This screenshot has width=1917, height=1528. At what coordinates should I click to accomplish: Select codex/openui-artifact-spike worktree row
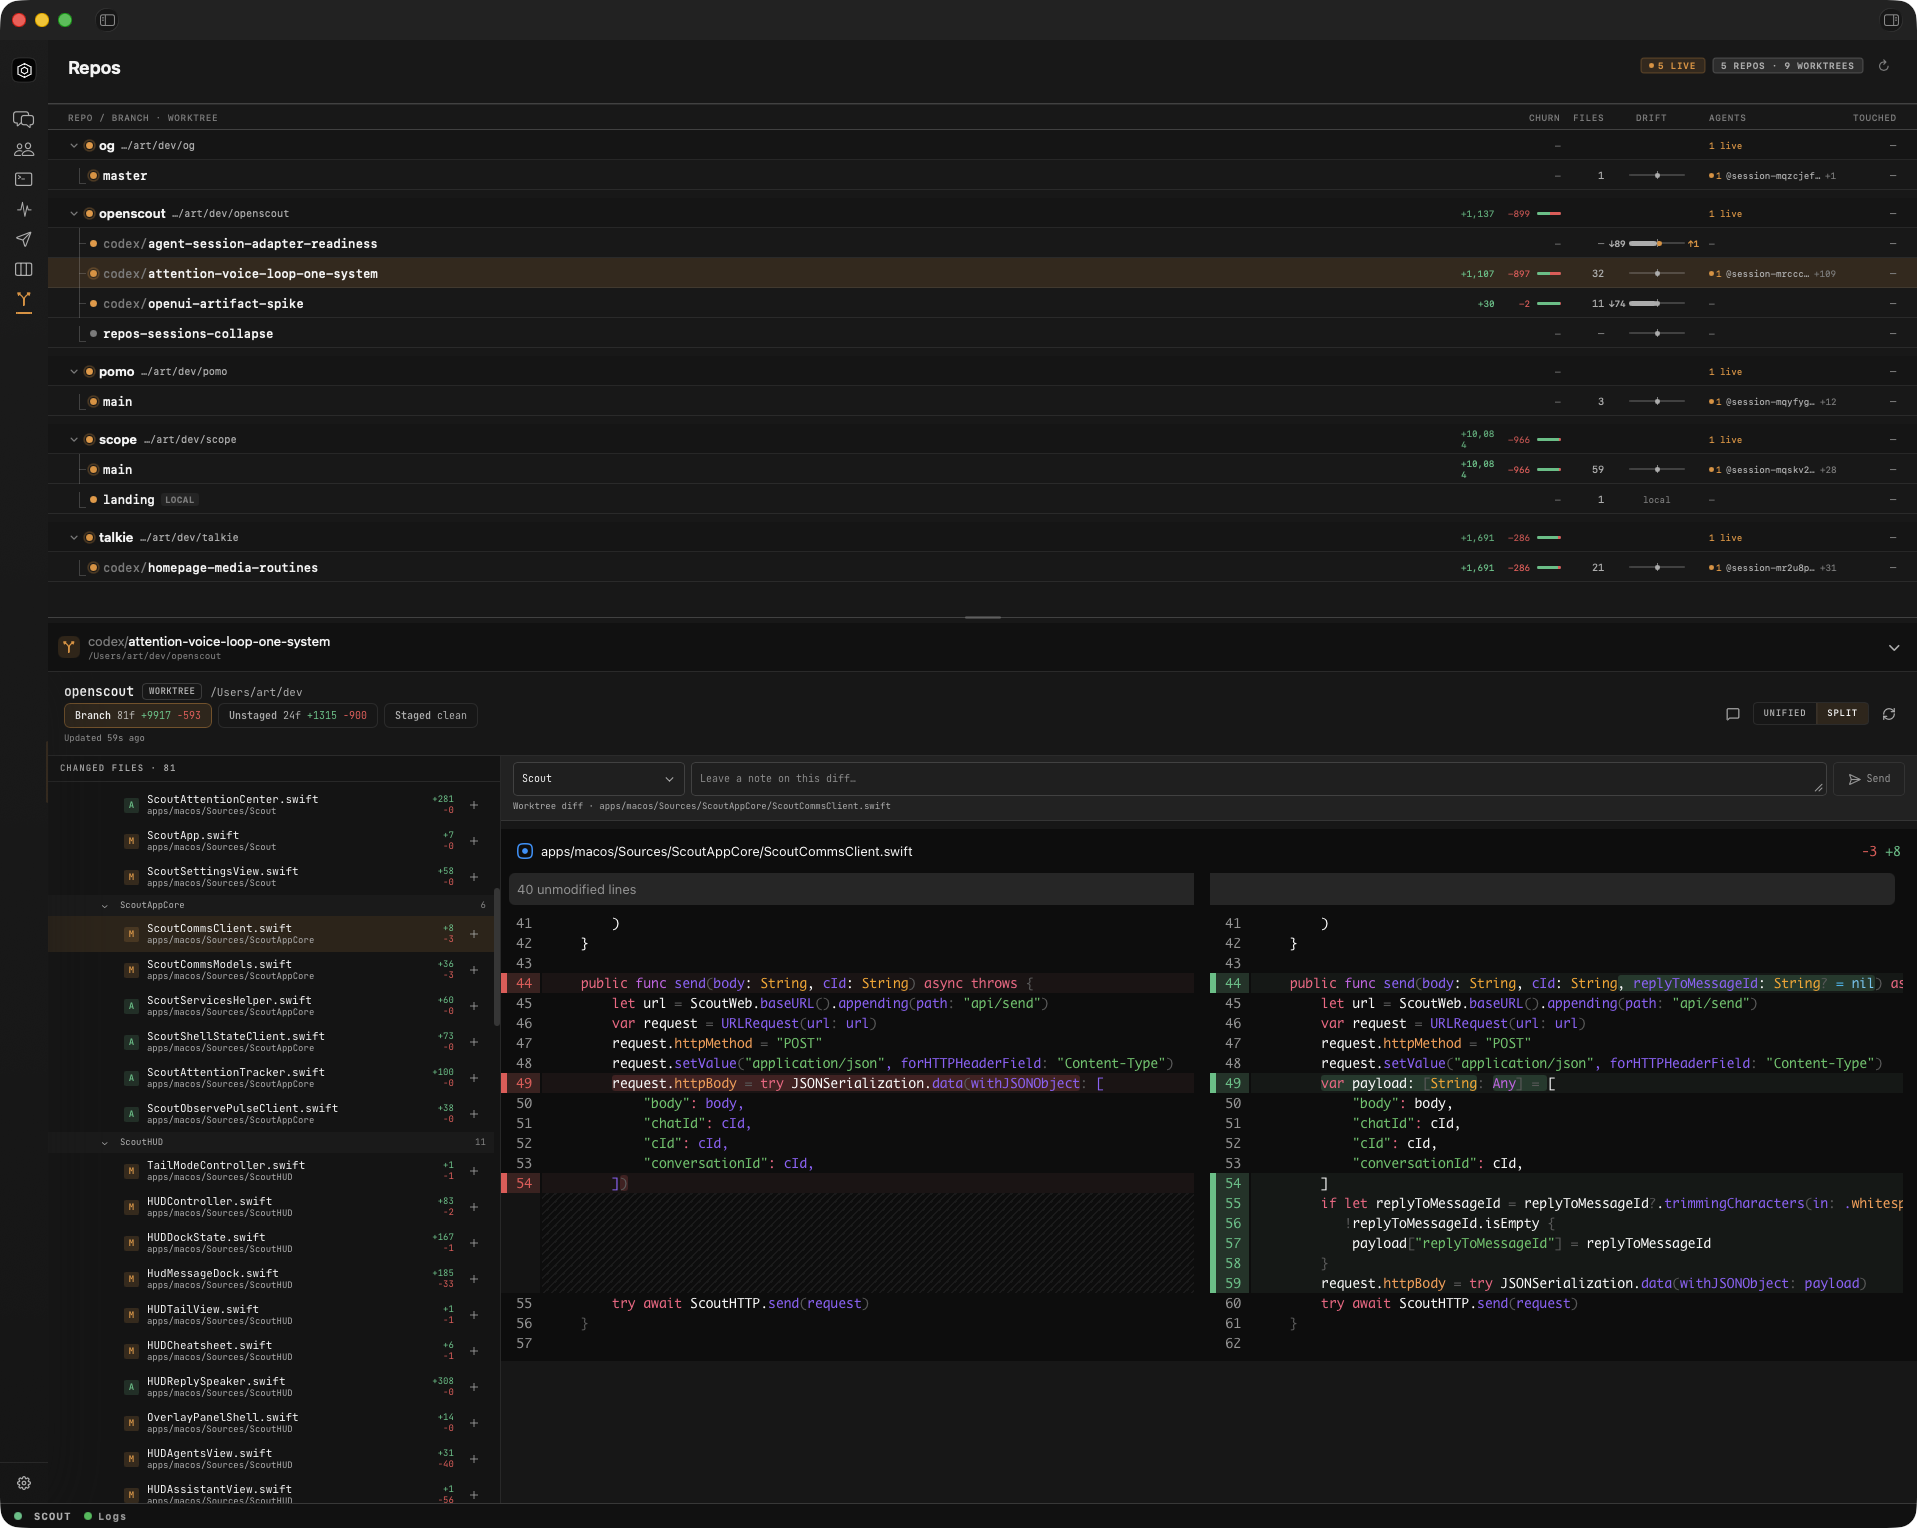[x=982, y=304]
